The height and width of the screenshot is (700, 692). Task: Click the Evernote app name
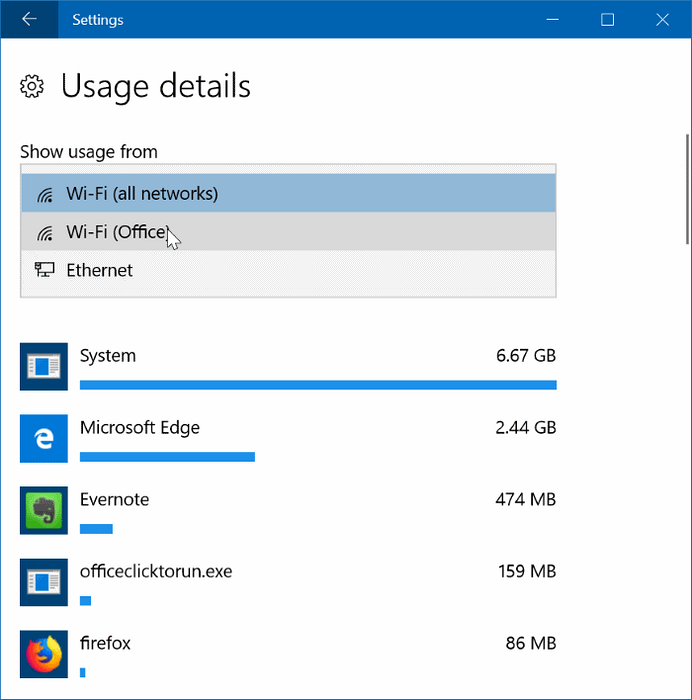pos(115,500)
